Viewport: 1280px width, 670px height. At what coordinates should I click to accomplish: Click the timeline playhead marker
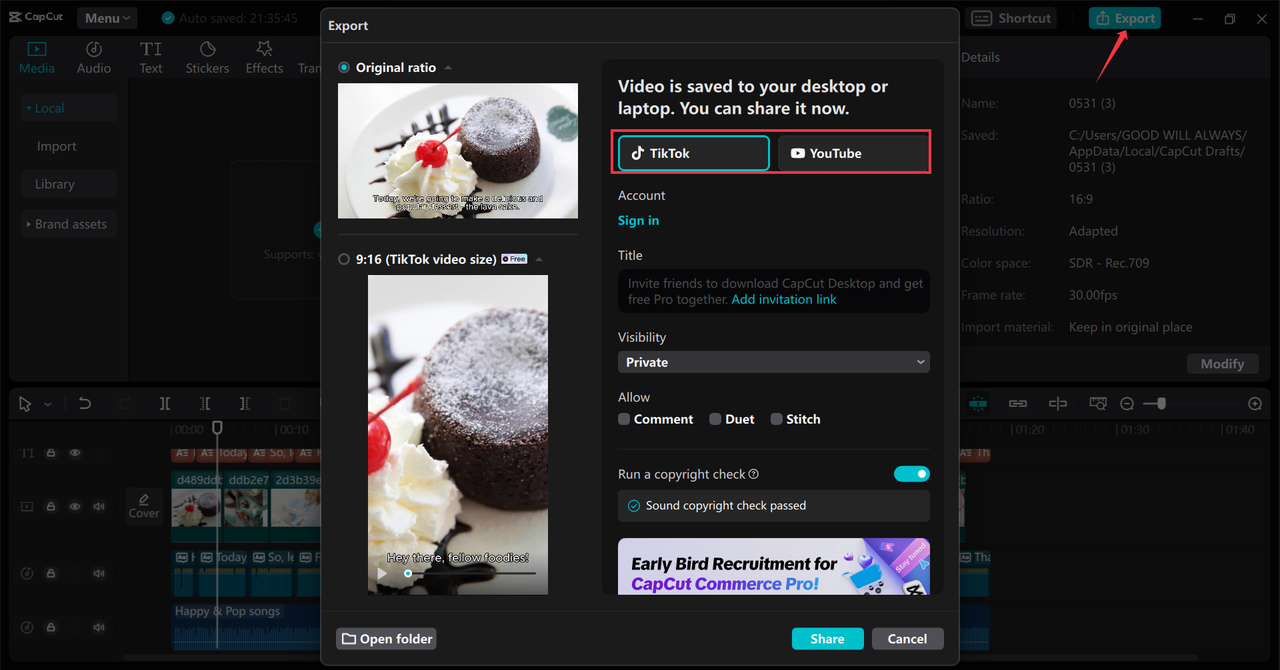(x=217, y=428)
